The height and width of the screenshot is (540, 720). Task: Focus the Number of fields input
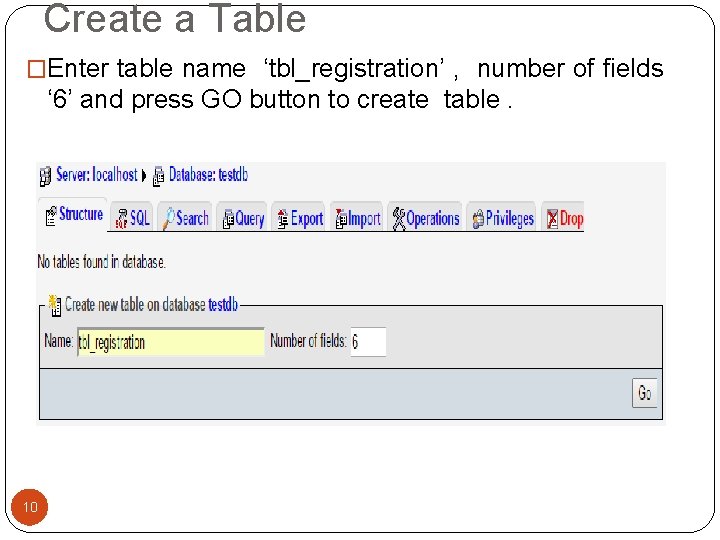coord(368,342)
